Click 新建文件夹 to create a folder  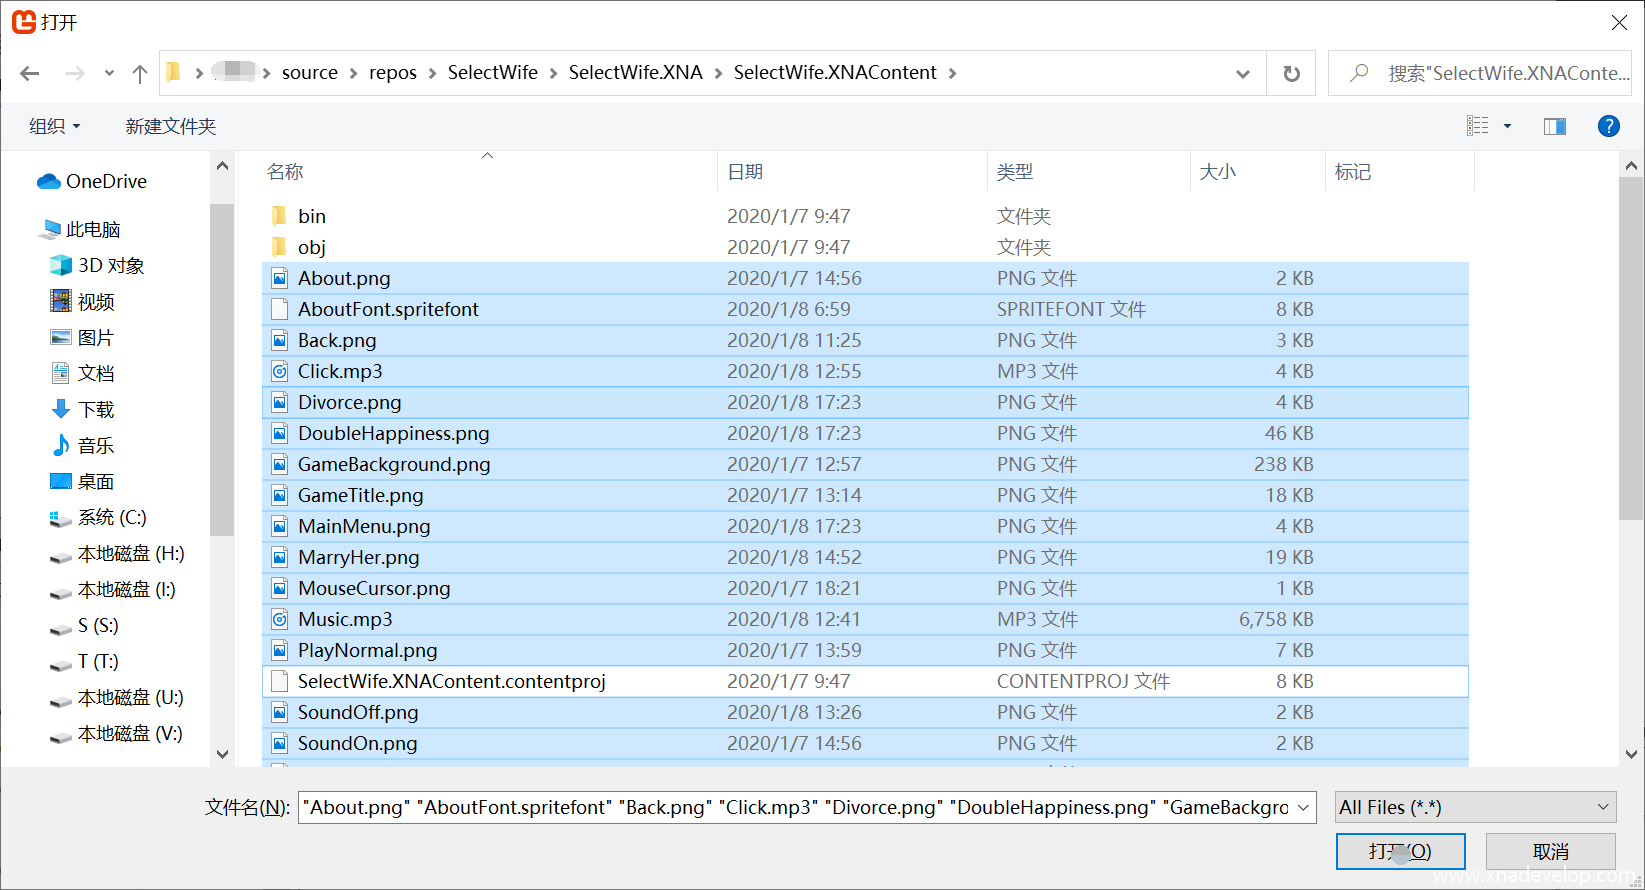pos(170,126)
